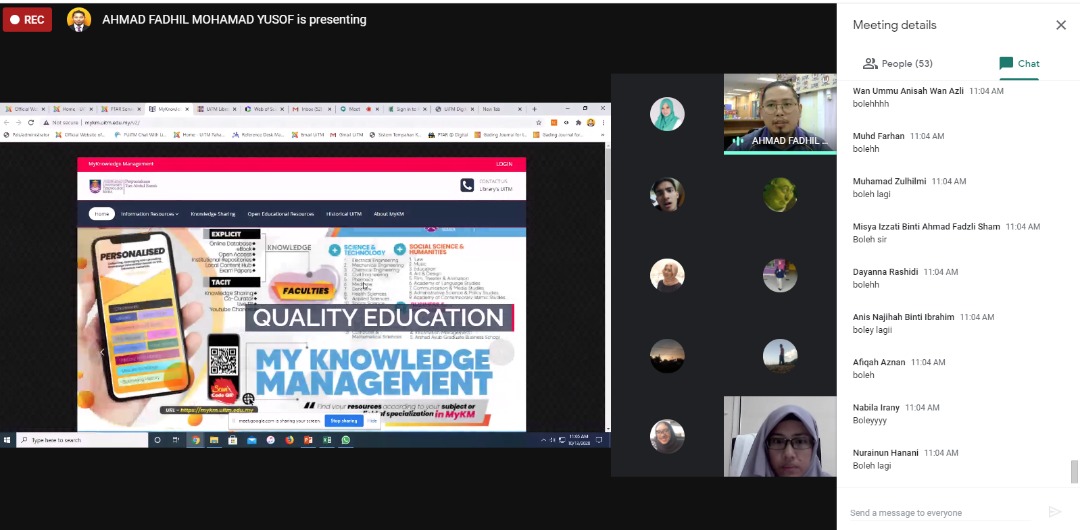Open the PTAR @ Digital bookmark
This screenshot has height=530, width=1080.
coord(448,134)
